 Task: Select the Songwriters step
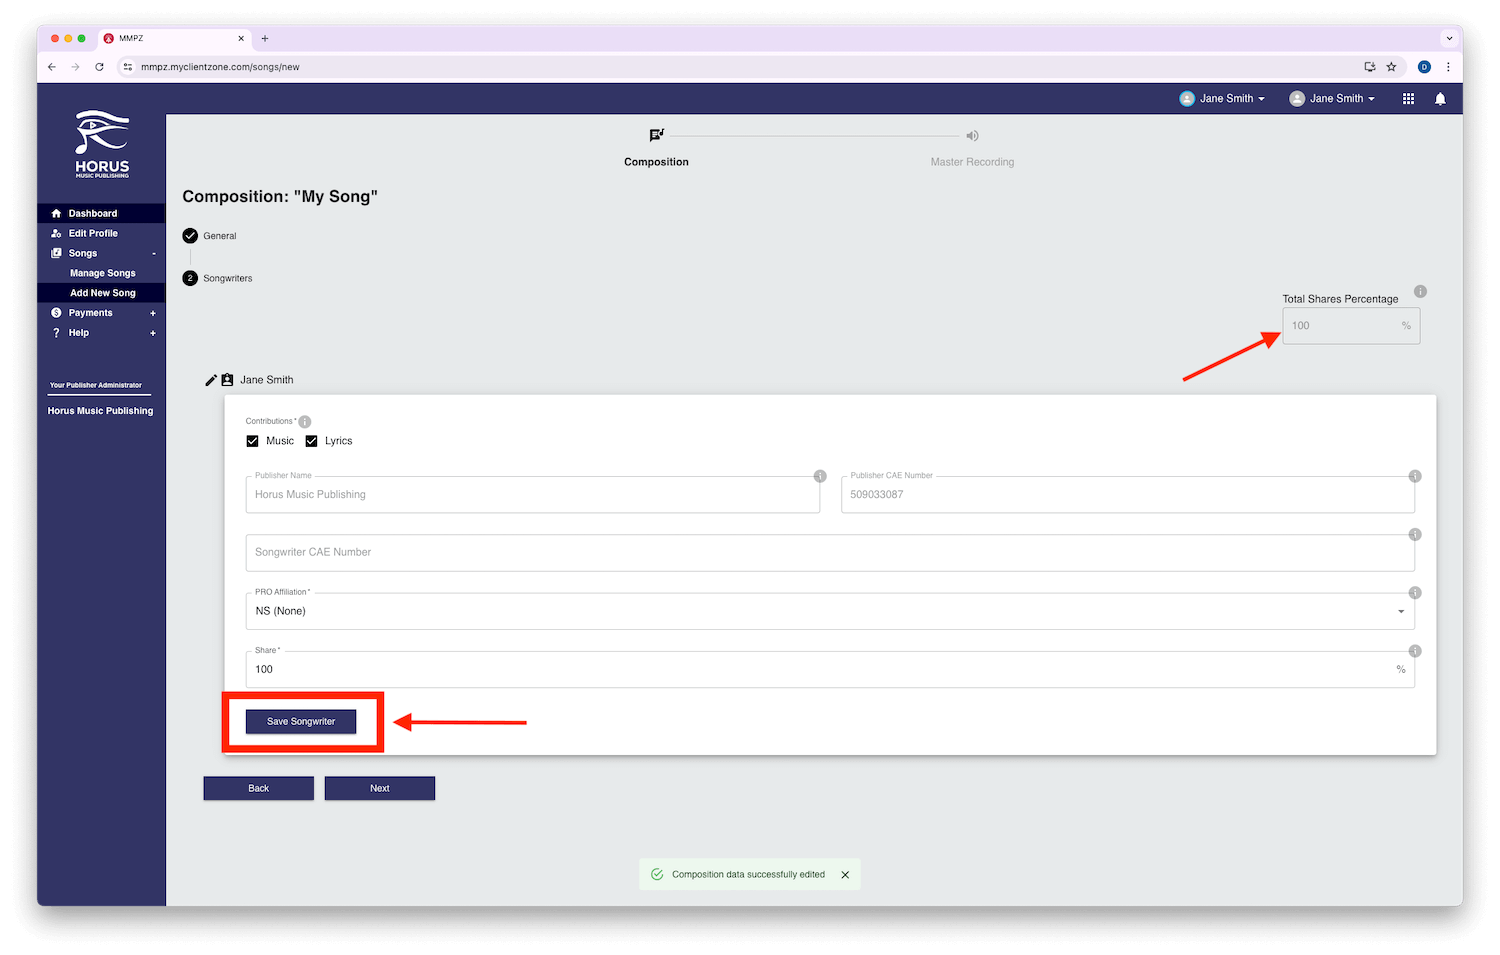coord(218,278)
